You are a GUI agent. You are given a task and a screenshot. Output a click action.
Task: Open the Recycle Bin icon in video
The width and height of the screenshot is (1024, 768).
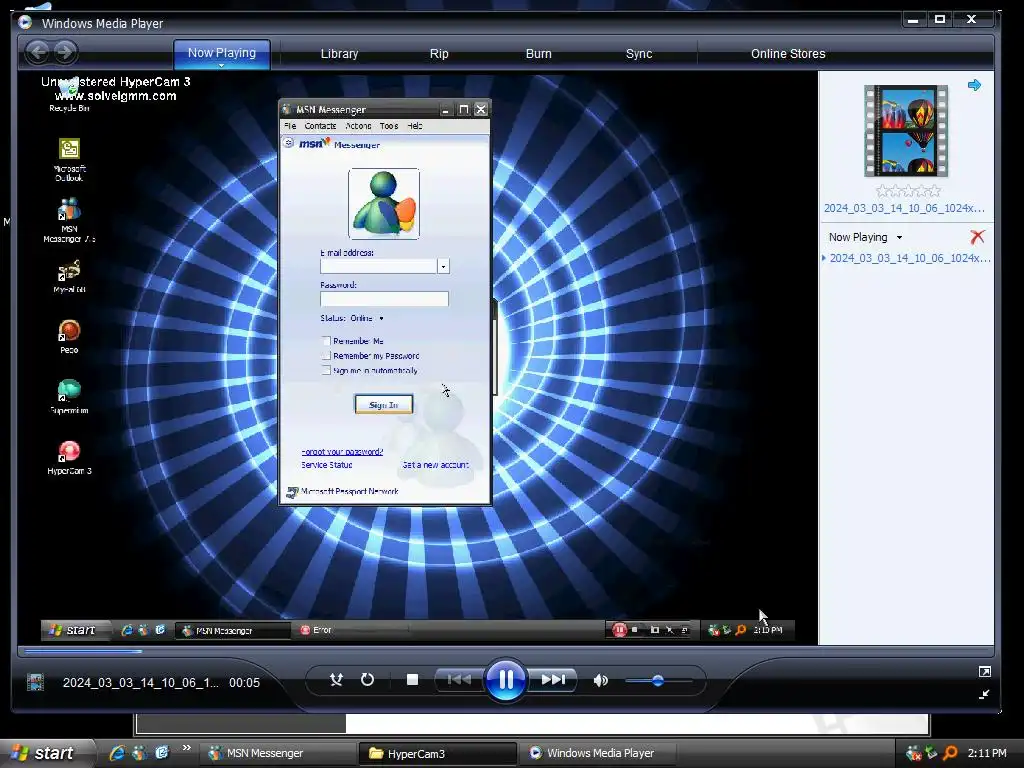69,96
